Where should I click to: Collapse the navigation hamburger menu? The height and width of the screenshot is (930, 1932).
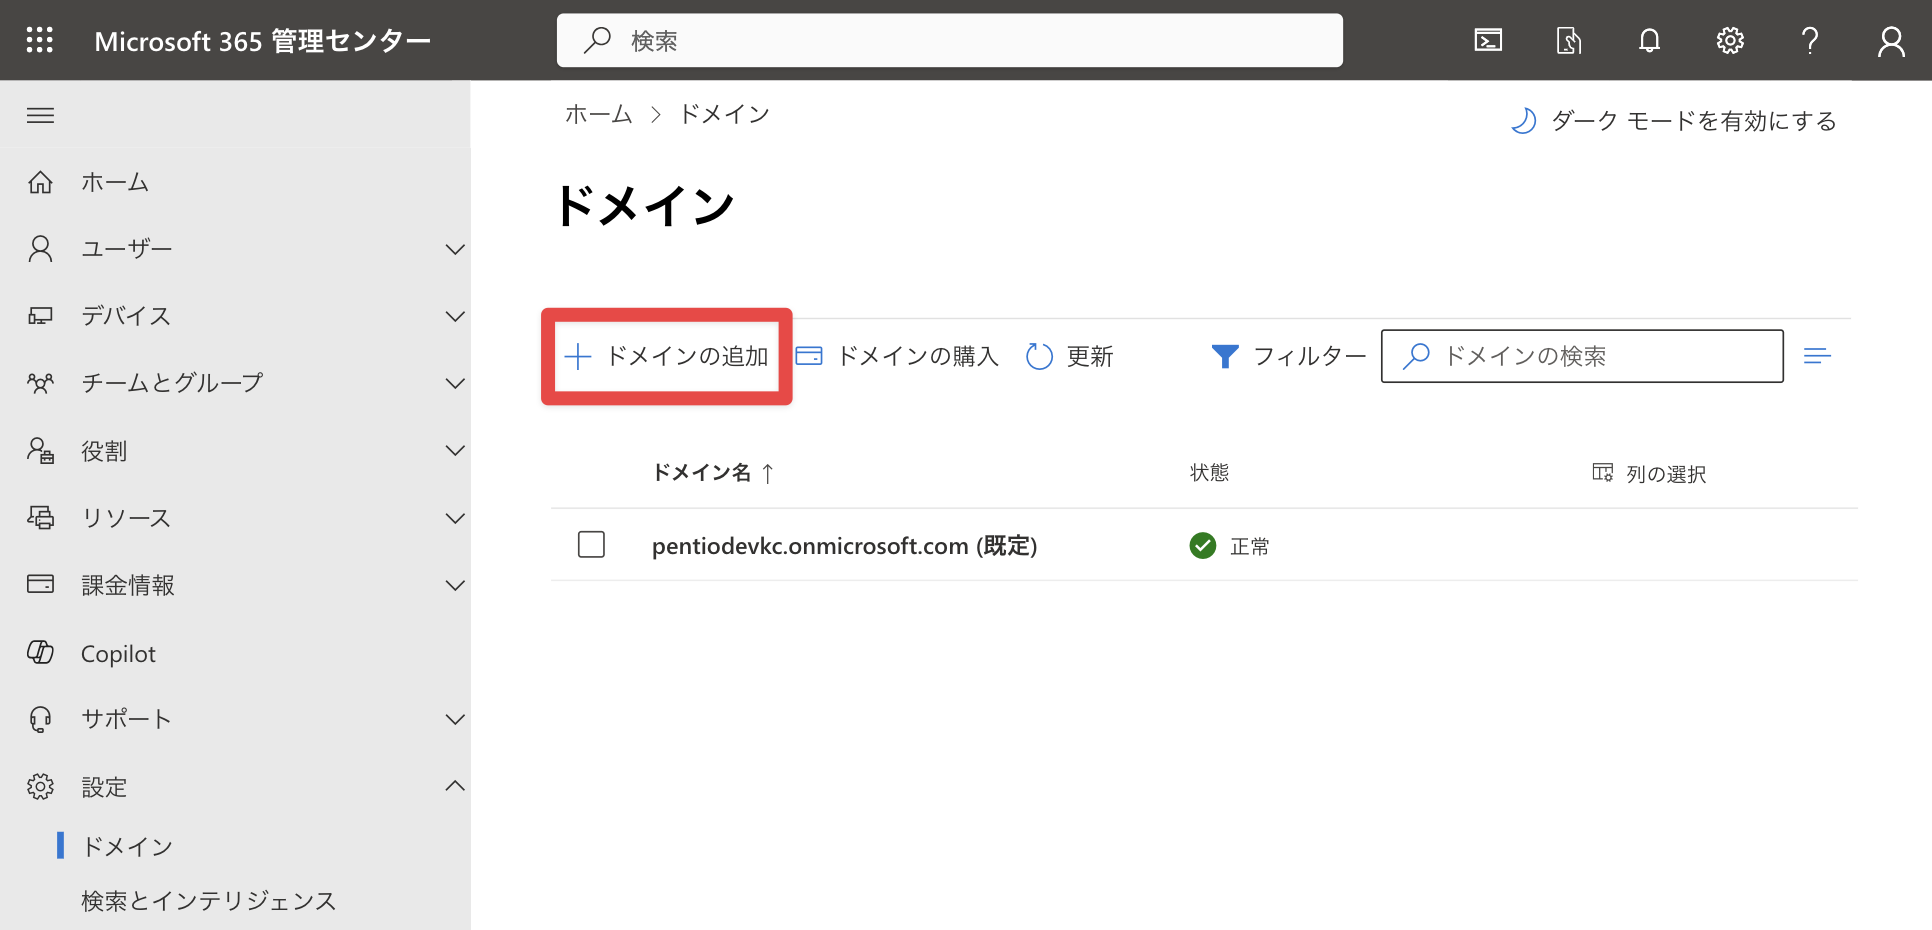(x=40, y=115)
